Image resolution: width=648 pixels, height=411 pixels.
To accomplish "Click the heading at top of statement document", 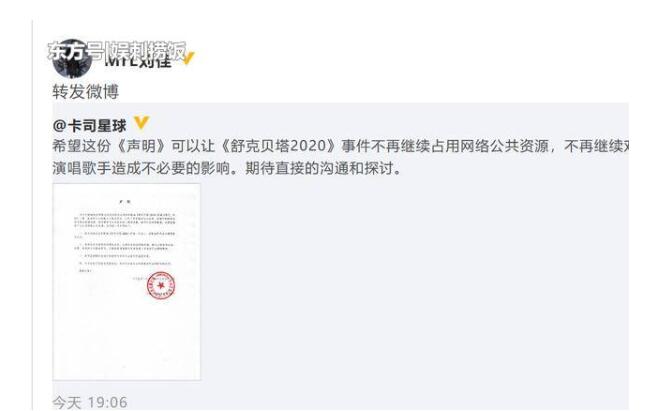I will pos(126,202).
